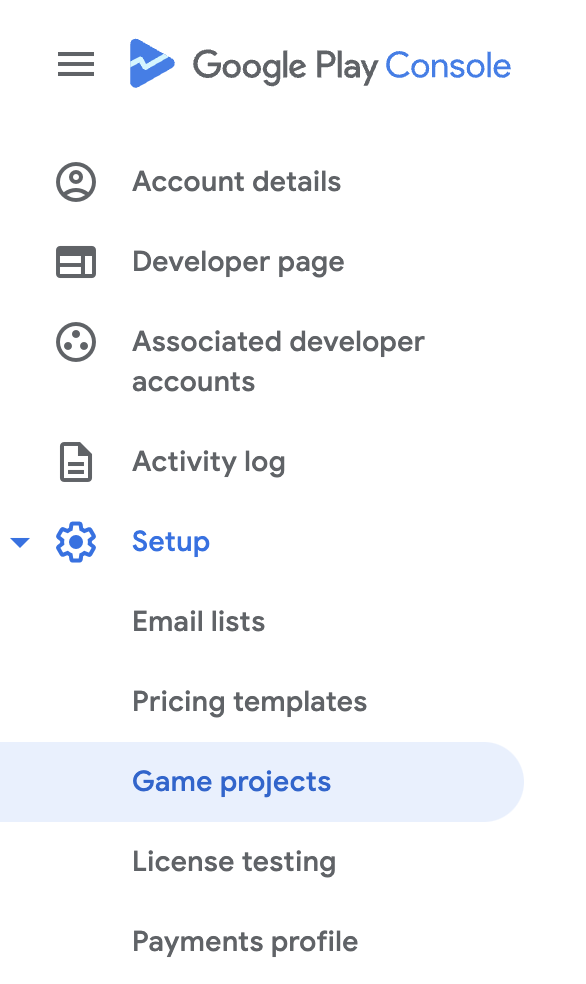Open Pricing templates
Image resolution: width=586 pixels, height=984 pixels.
[x=250, y=702]
